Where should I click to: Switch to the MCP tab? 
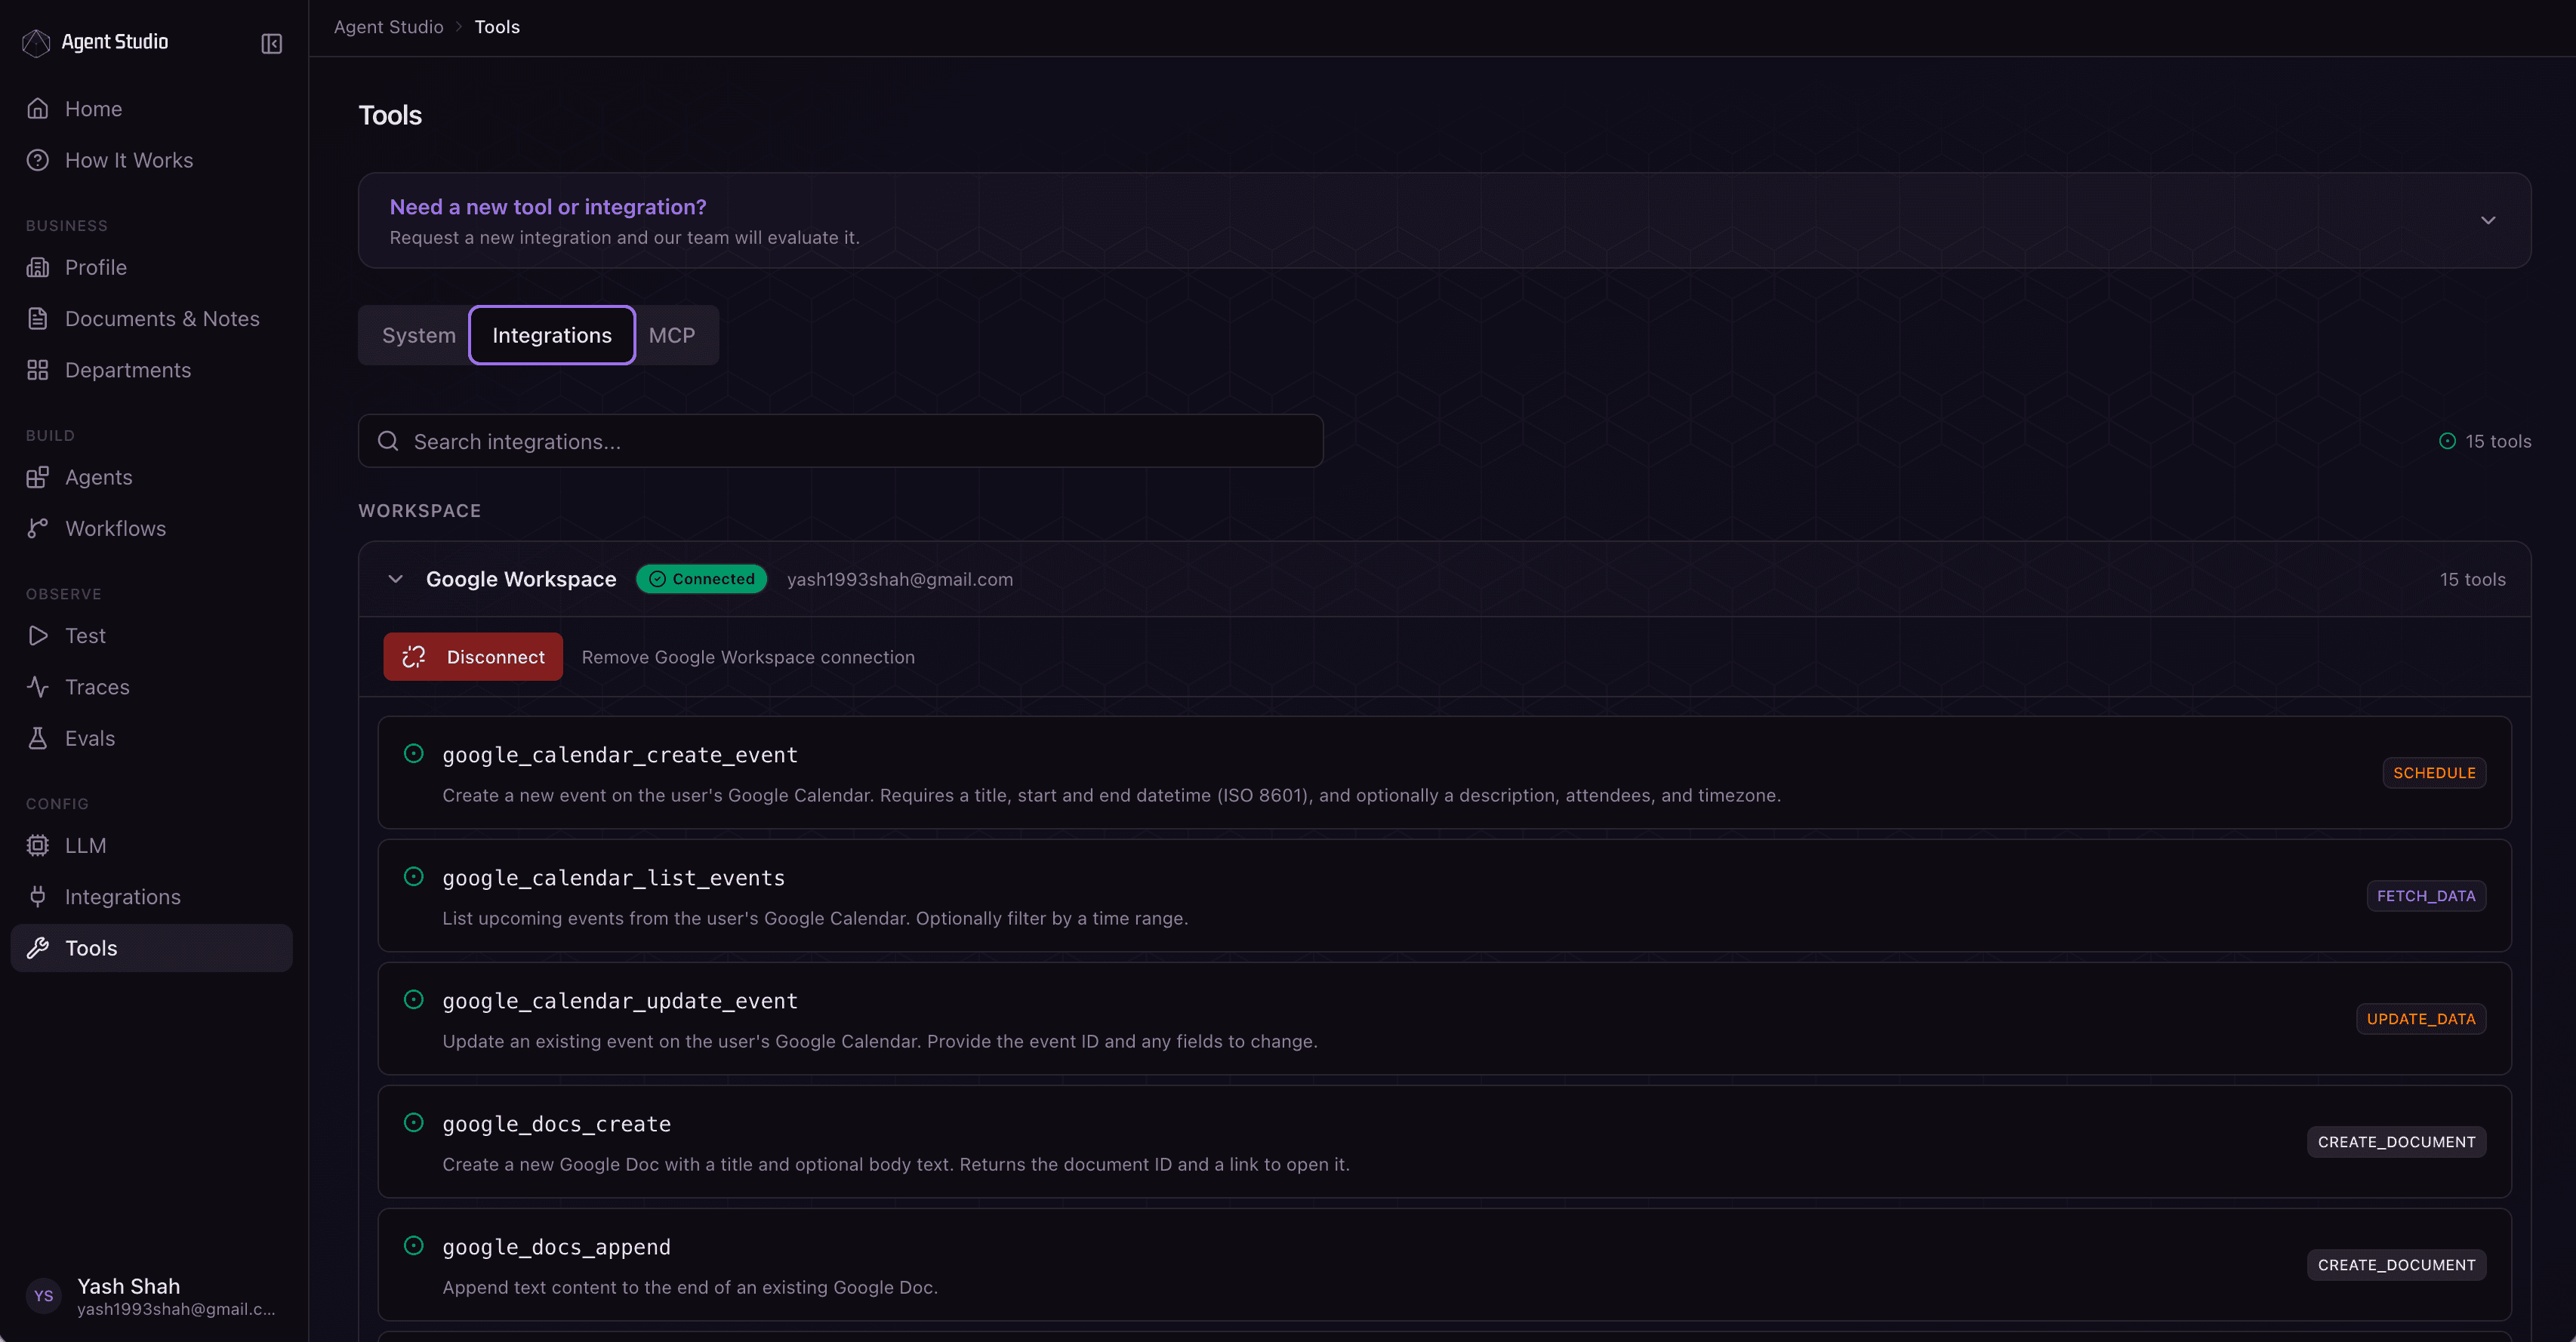pyautogui.click(x=671, y=335)
